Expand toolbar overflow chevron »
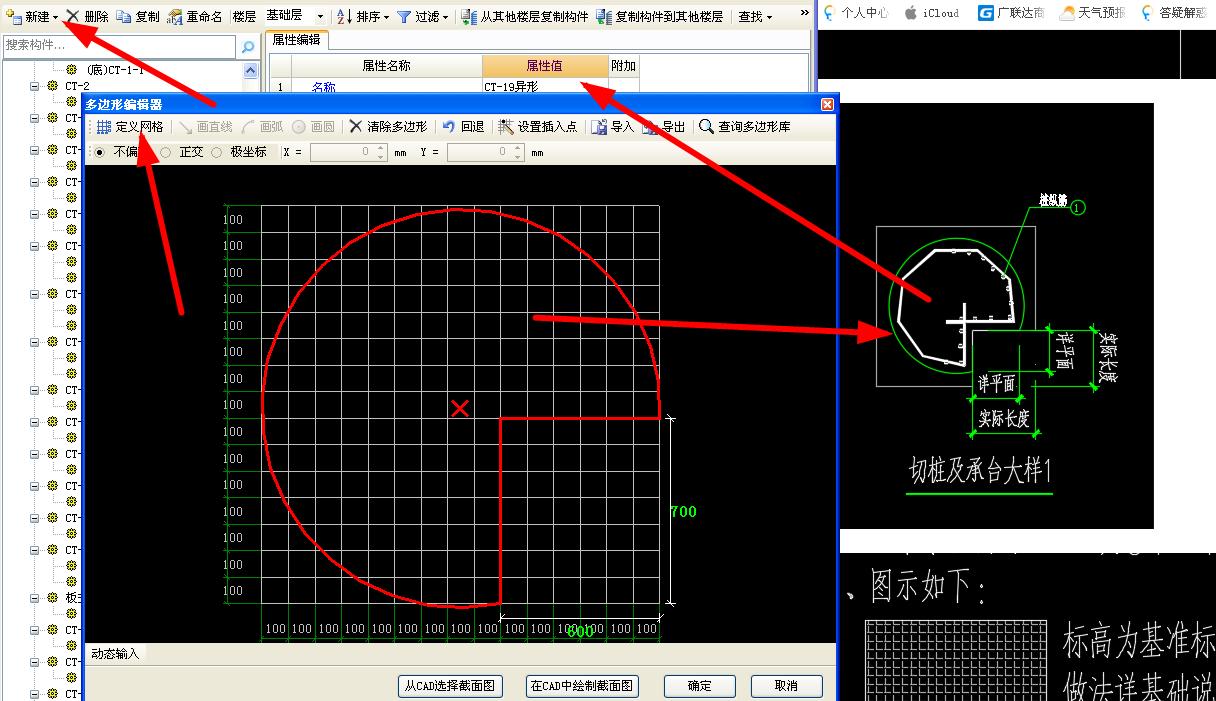The height and width of the screenshot is (701, 1216). tap(804, 14)
